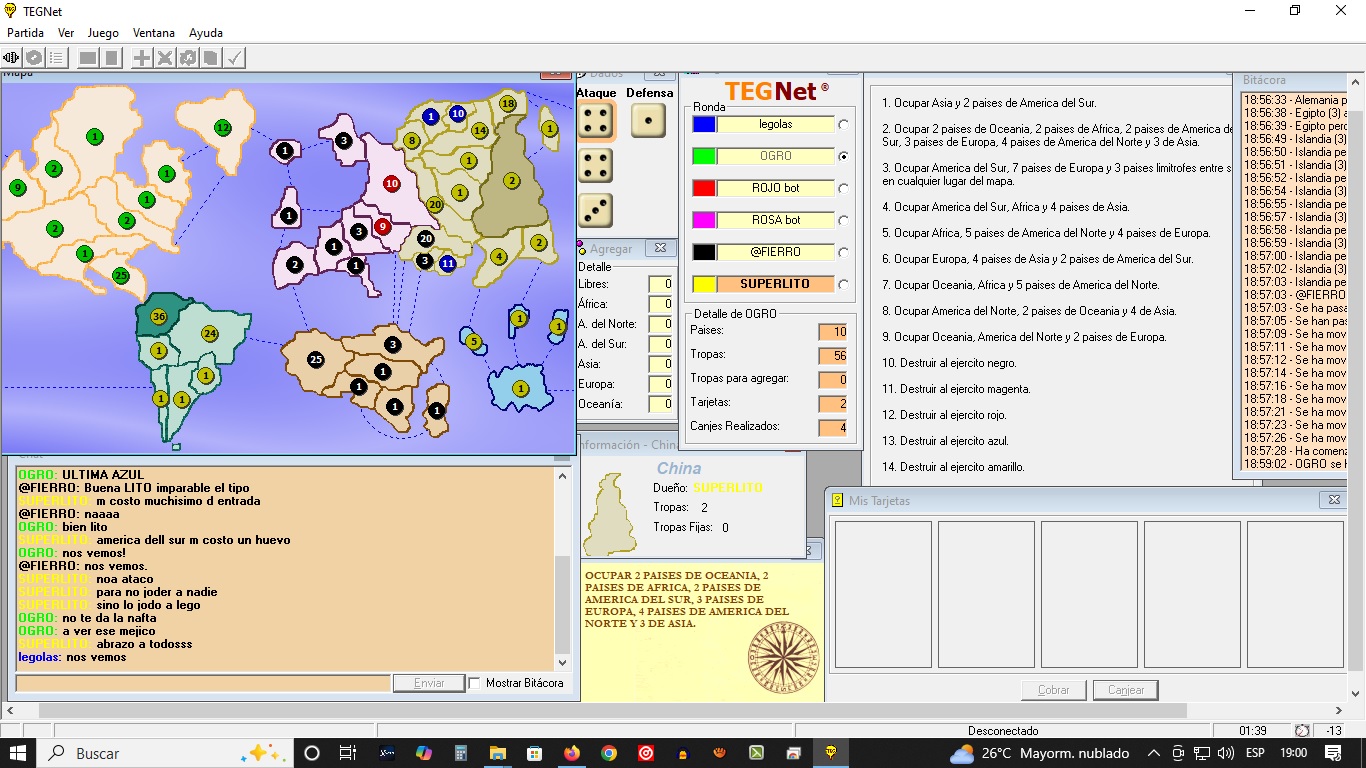Screen dimensions: 1366x768
Task: Click the crossed swords attack toolbar icon
Action: coord(165,58)
